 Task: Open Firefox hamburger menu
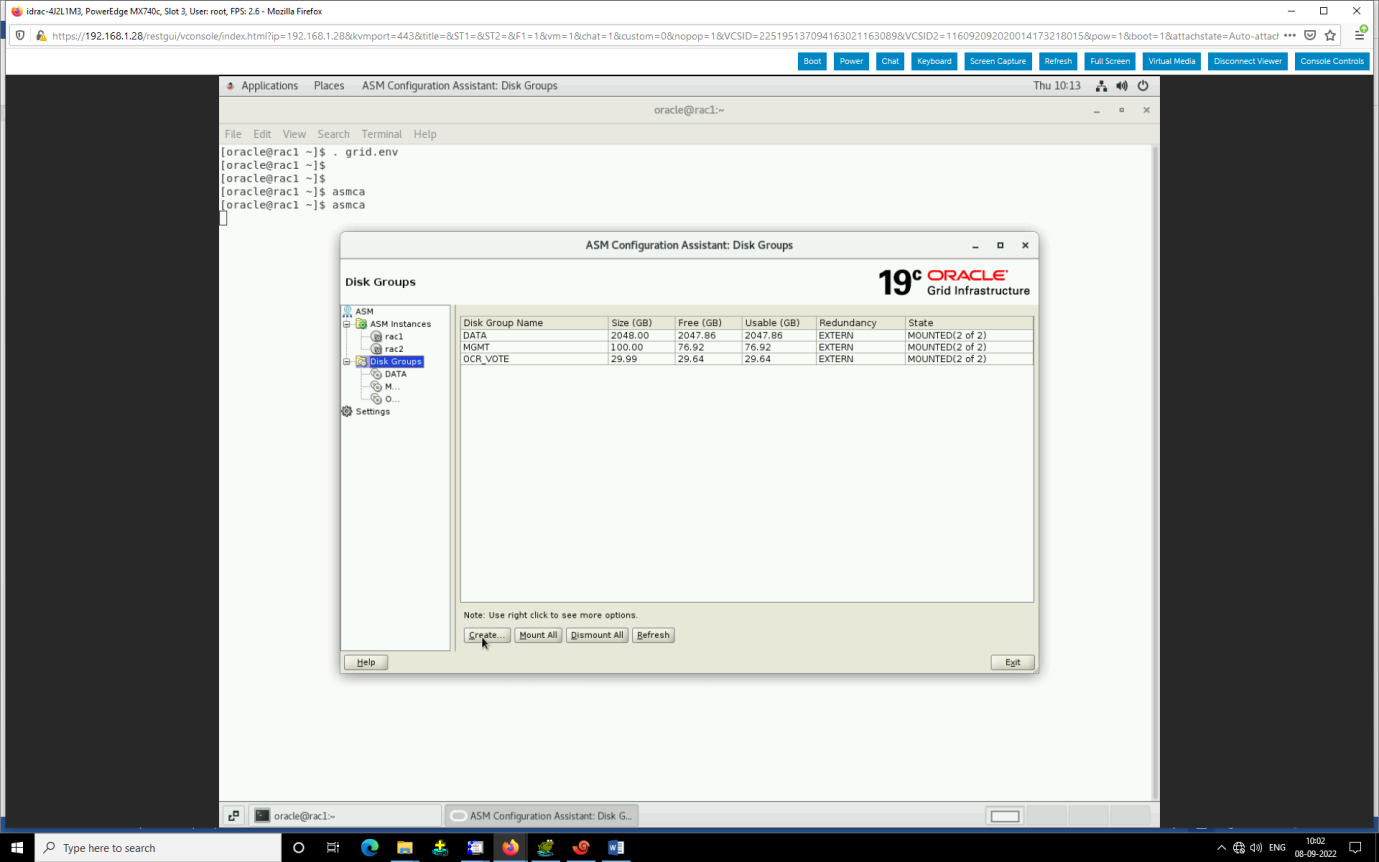1360,35
